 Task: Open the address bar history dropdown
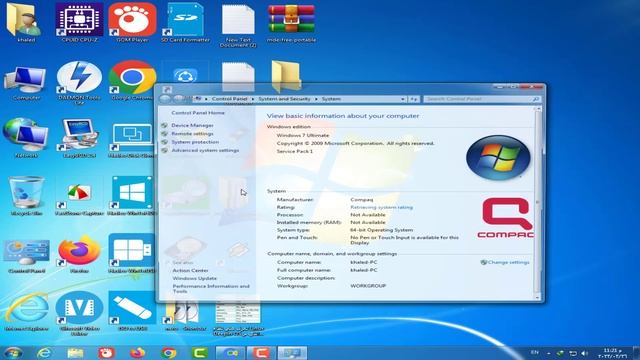(x=402, y=99)
